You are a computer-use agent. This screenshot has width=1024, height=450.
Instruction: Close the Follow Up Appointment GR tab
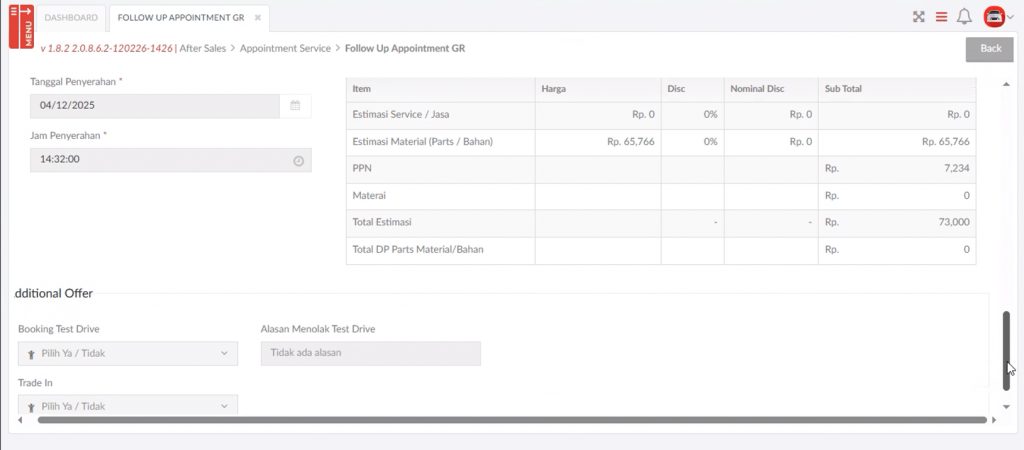[257, 18]
